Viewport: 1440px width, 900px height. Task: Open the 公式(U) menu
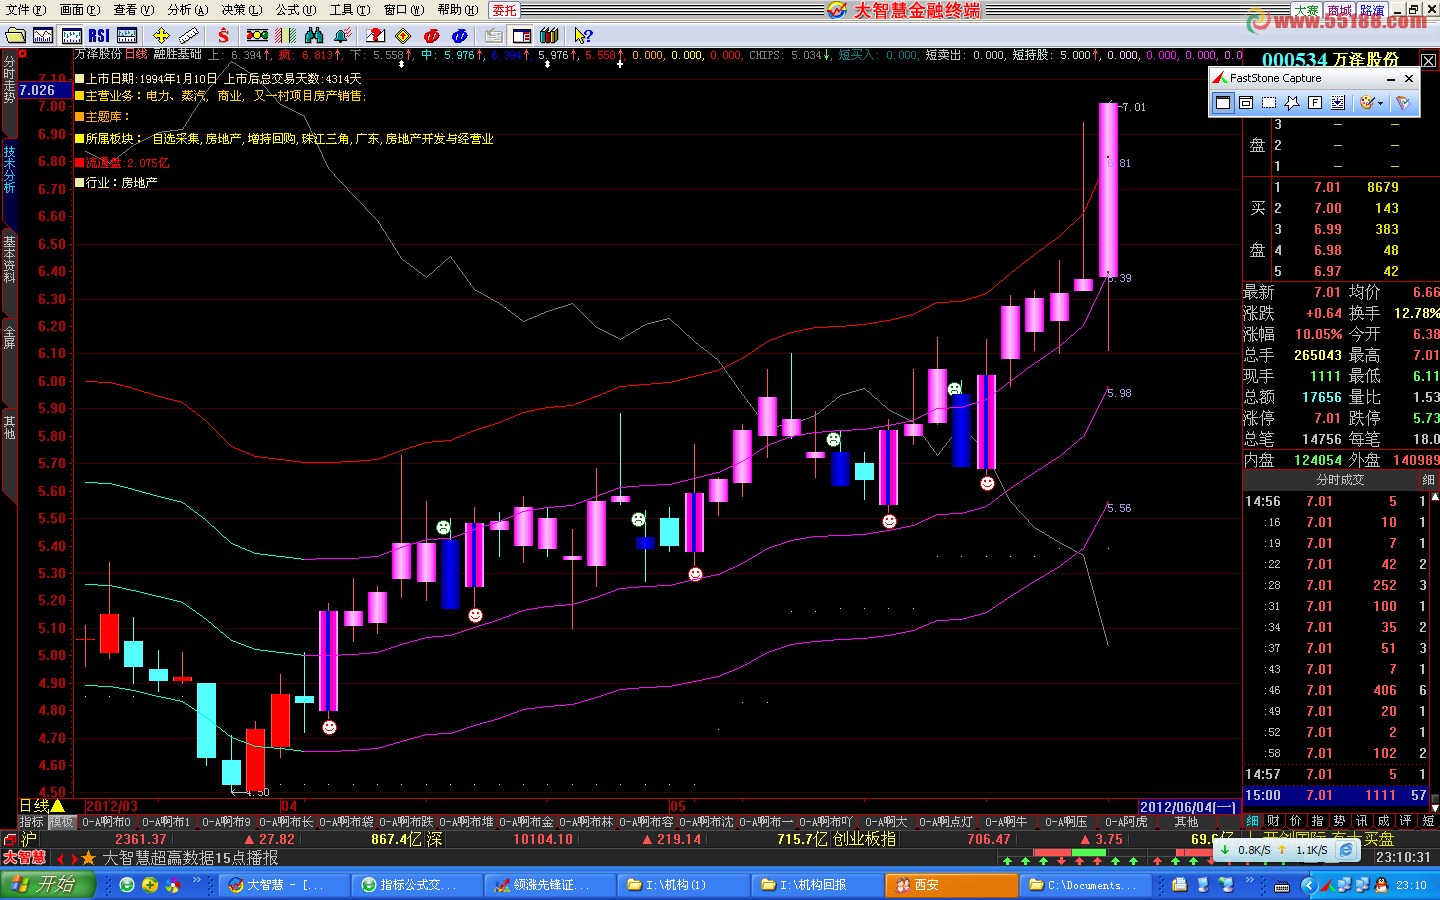pos(296,10)
